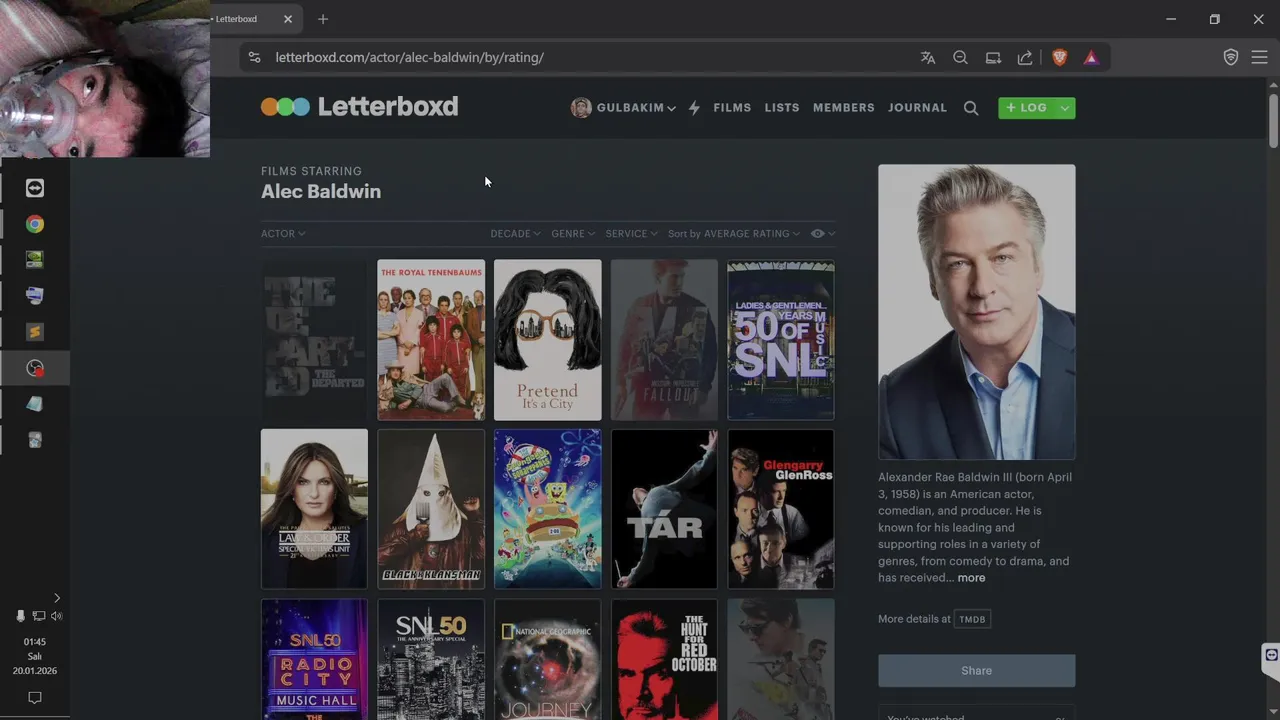
Task: Open The Royal Tenenbaums poster
Action: pos(431,340)
